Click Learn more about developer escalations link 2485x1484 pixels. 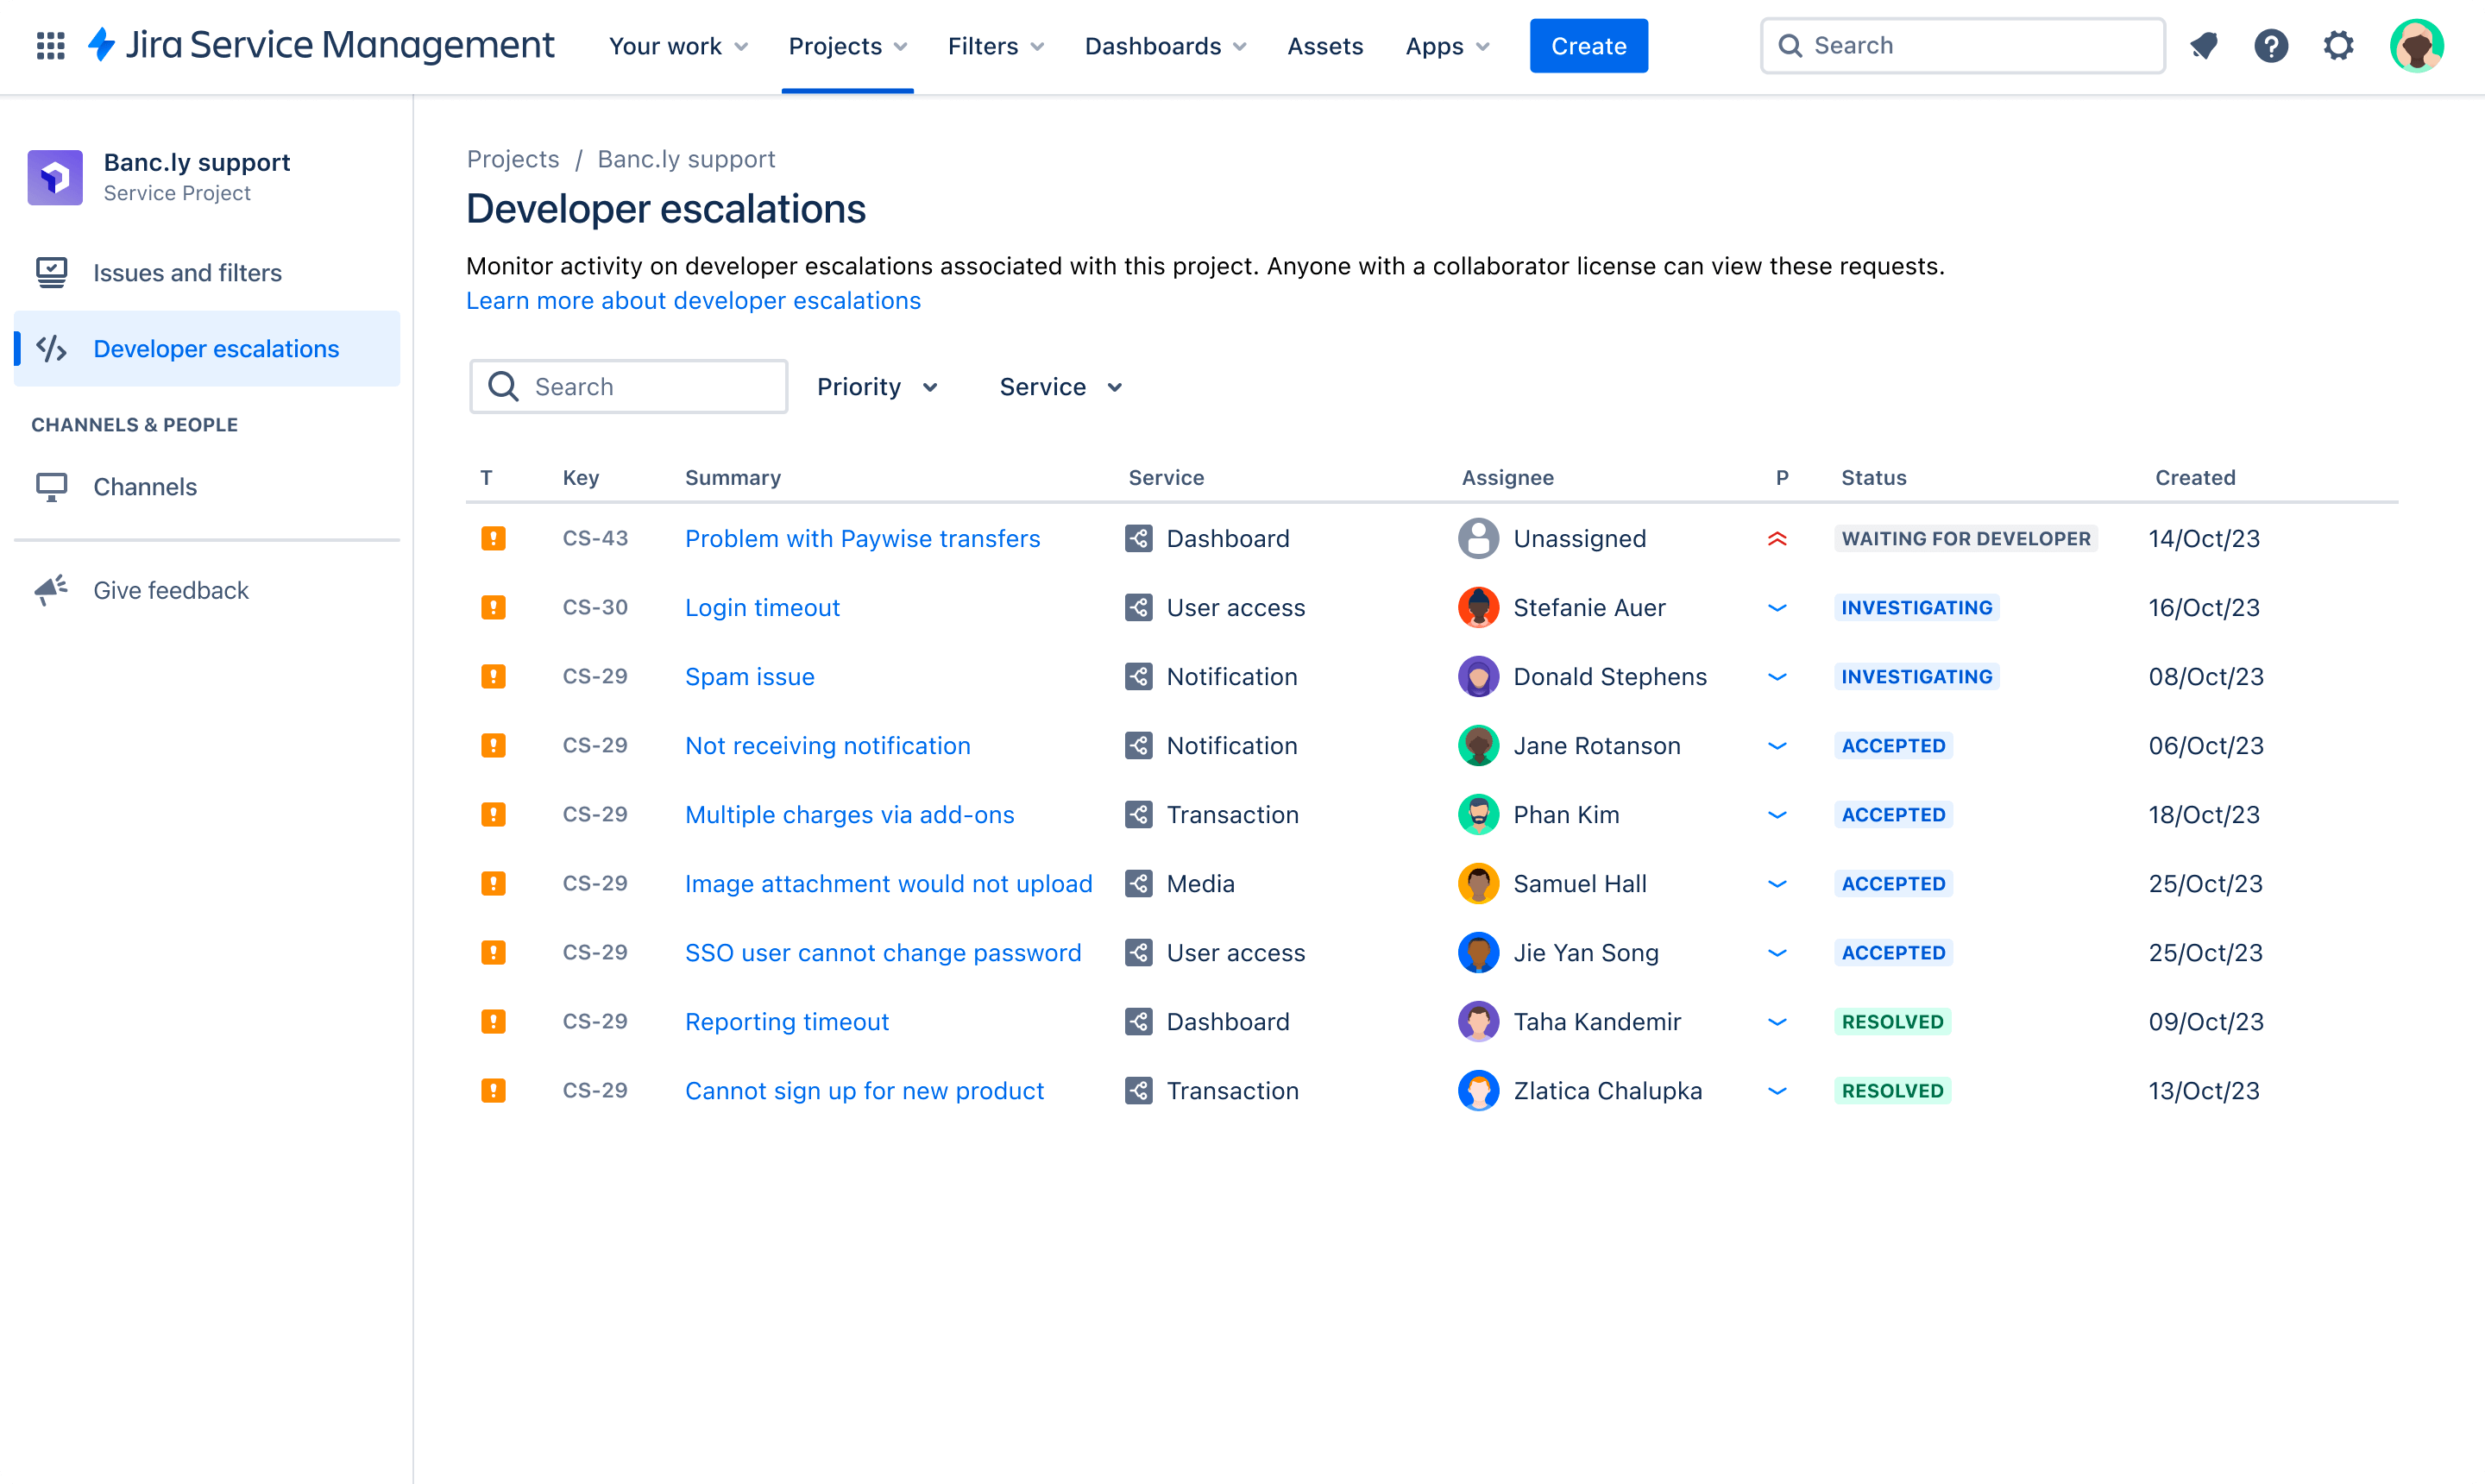692,300
